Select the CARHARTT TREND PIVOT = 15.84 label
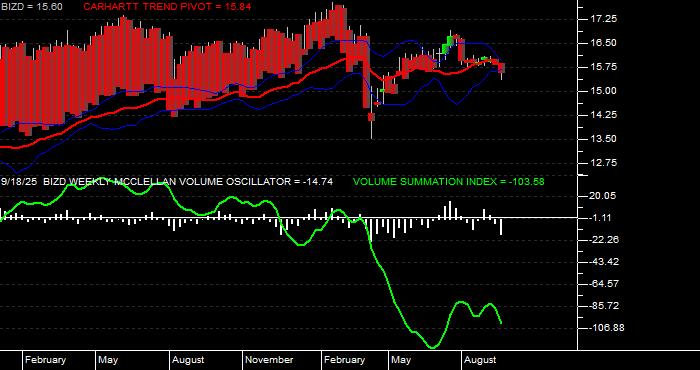The image size is (700, 370). pyautogui.click(x=167, y=7)
